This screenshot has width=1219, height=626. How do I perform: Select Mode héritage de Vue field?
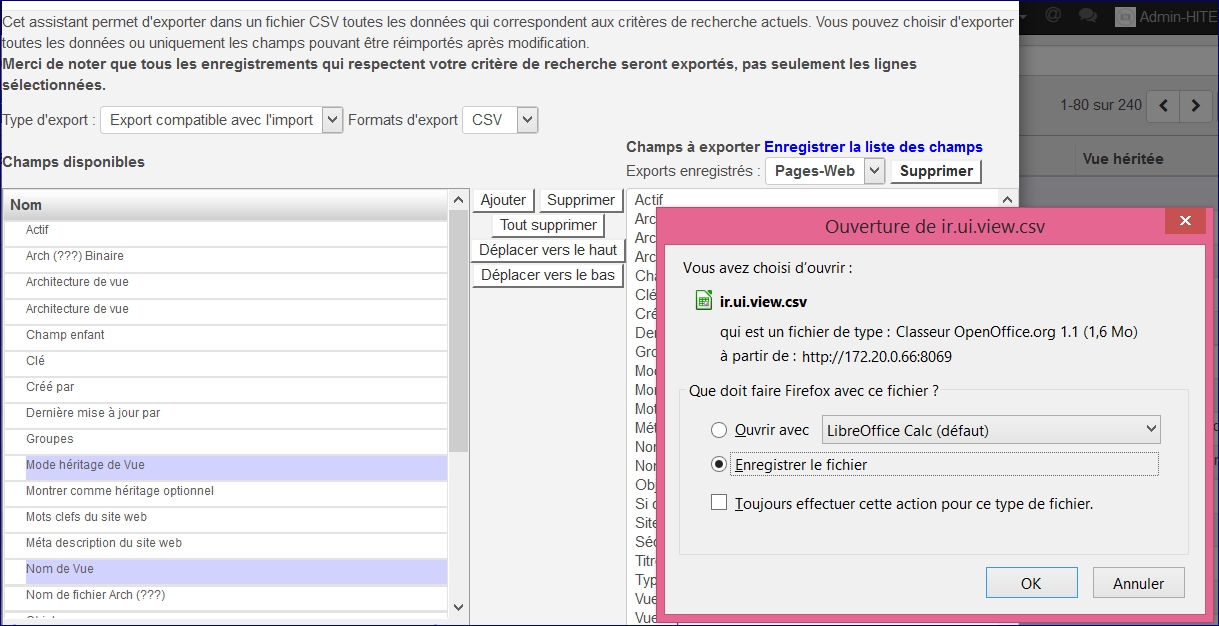[226, 466]
